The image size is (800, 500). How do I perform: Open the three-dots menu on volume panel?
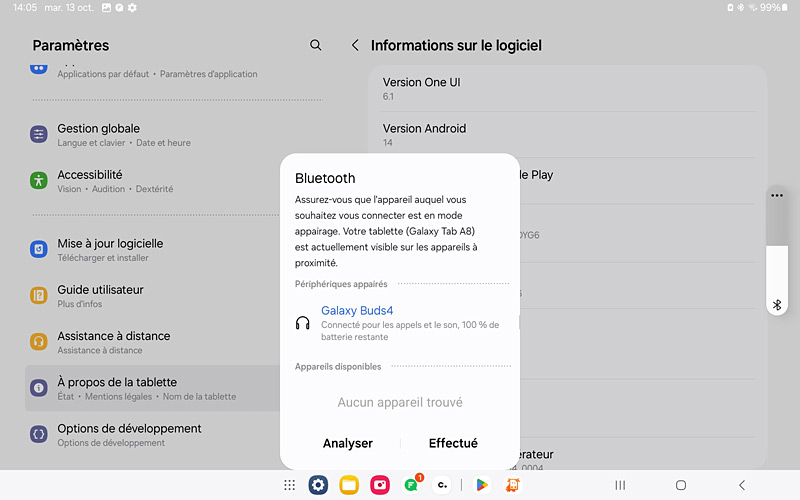777,195
